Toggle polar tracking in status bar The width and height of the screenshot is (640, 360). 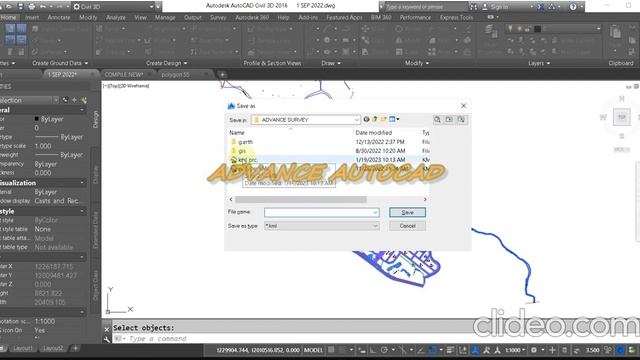pos(384,350)
